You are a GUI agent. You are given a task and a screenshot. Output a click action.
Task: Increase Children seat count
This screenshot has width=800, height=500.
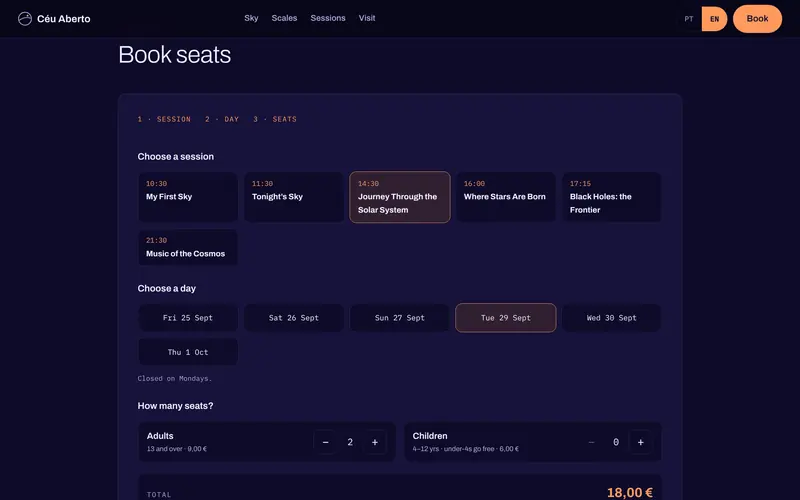pyautogui.click(x=640, y=442)
